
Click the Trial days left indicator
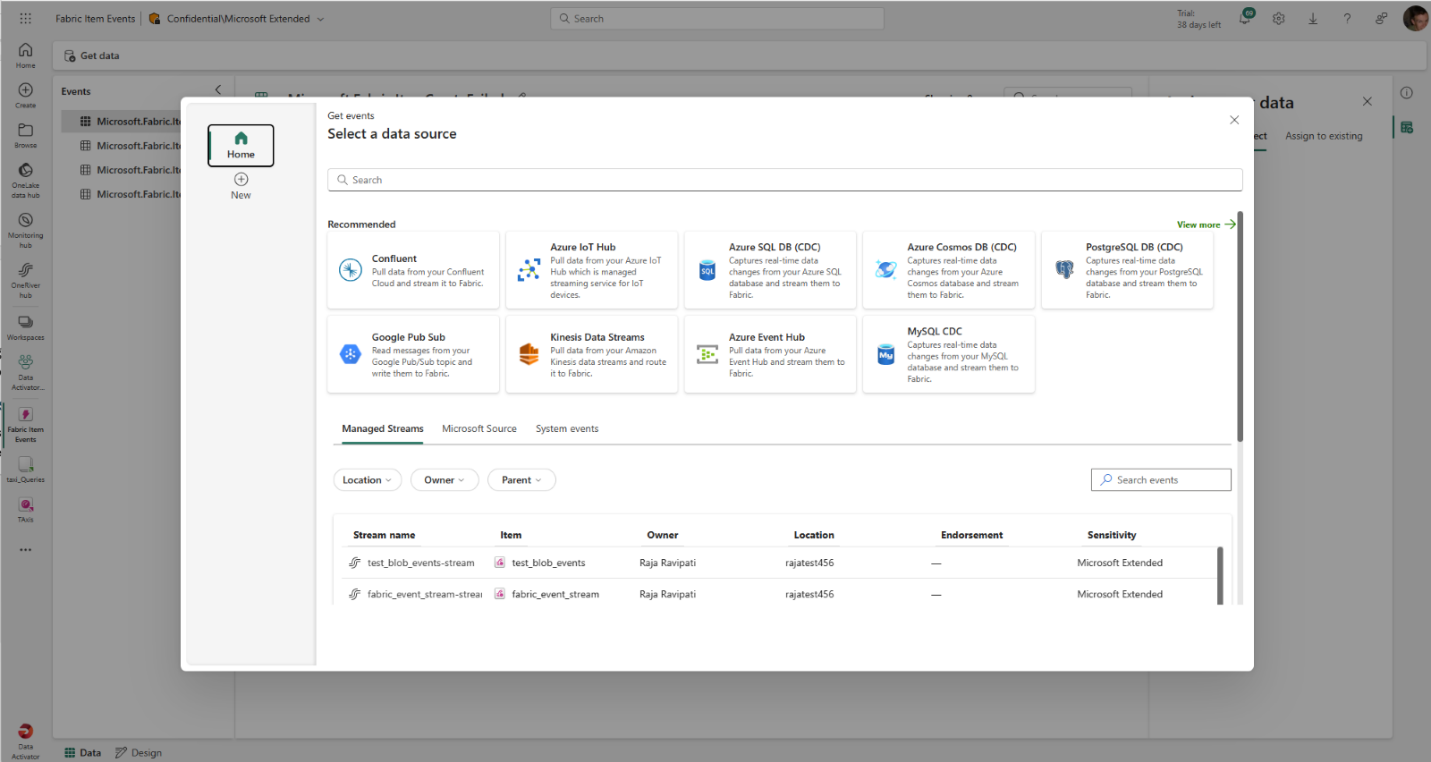click(x=1199, y=19)
